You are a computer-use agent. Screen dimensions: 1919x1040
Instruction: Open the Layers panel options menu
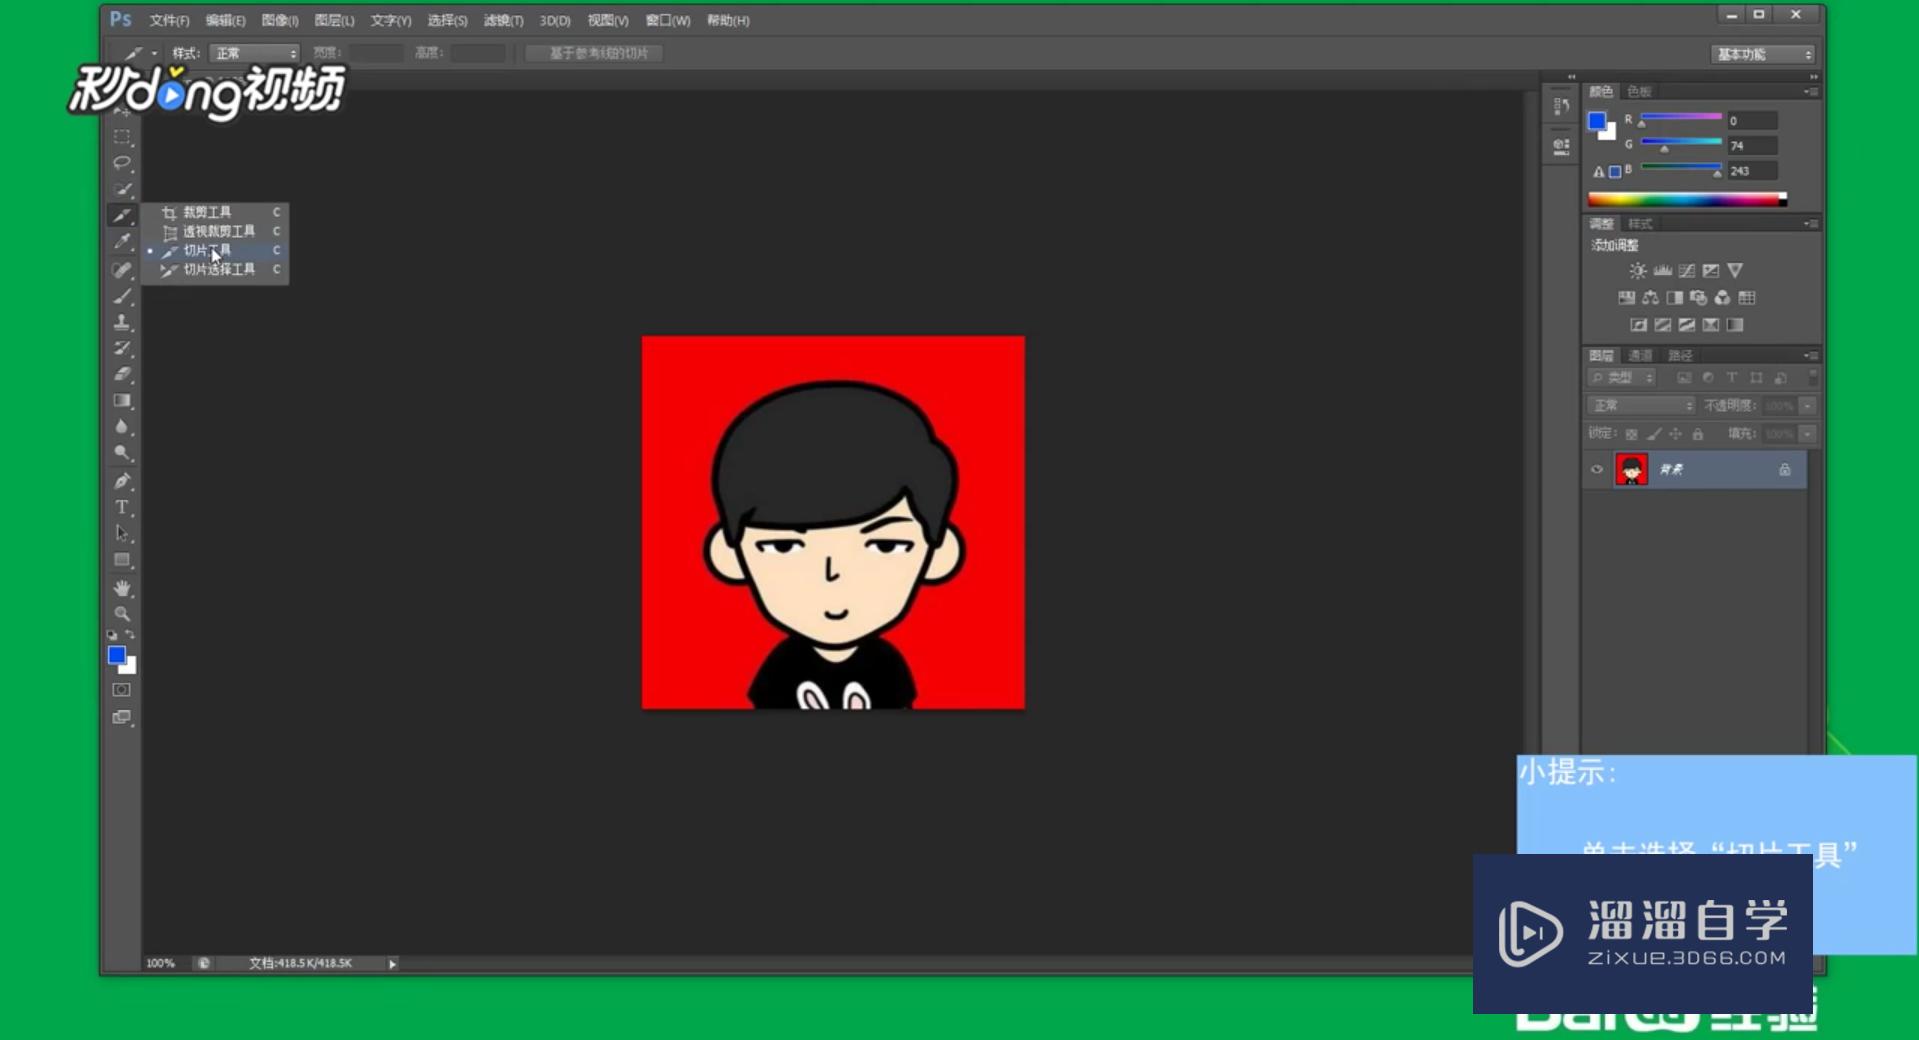[1811, 356]
